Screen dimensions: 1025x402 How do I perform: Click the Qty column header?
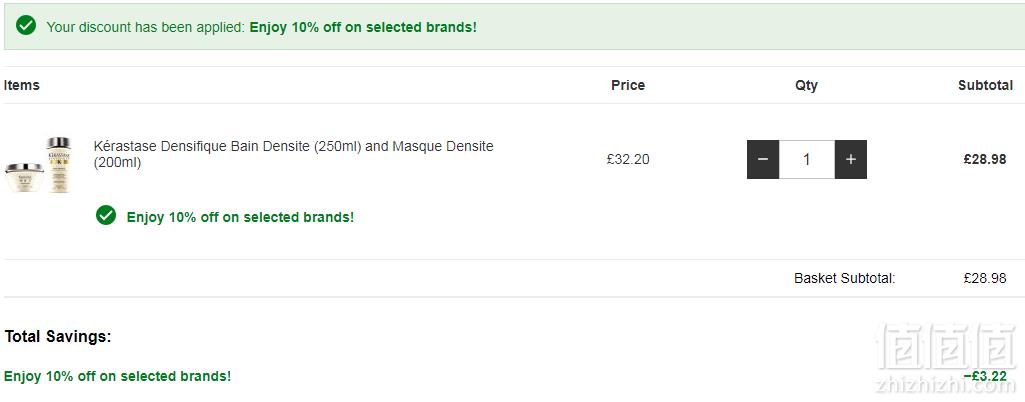807,85
